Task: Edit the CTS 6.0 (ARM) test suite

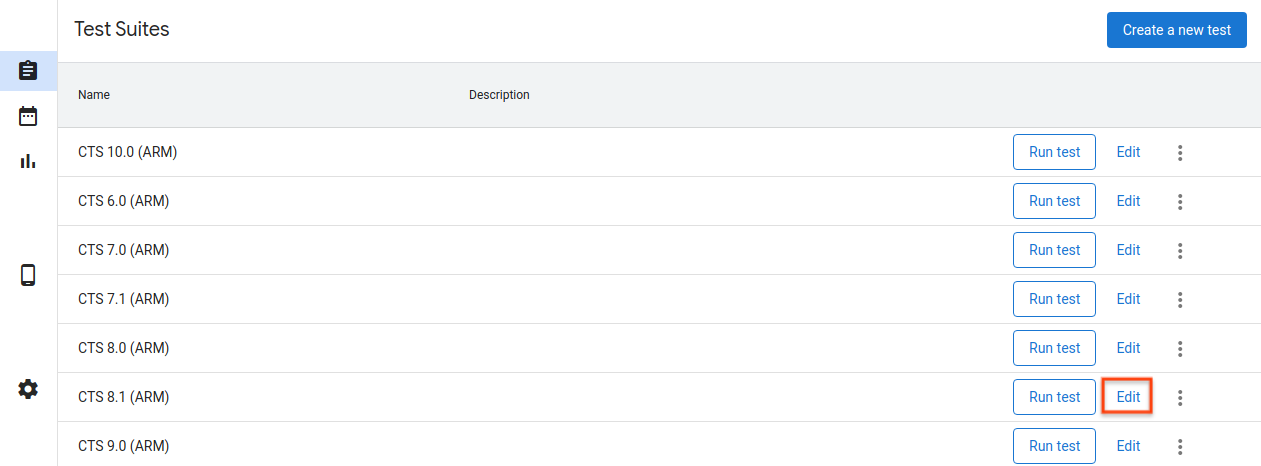Action: [1128, 201]
